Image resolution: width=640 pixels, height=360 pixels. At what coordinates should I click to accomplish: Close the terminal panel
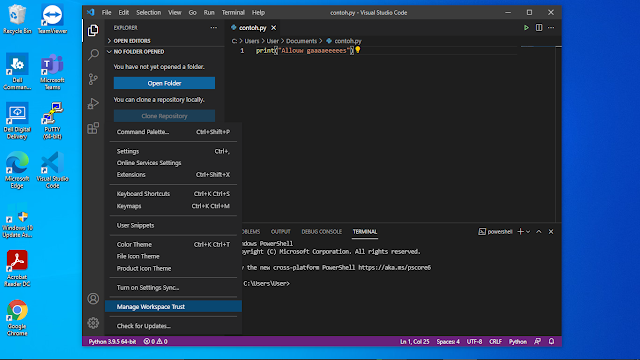click(x=551, y=231)
